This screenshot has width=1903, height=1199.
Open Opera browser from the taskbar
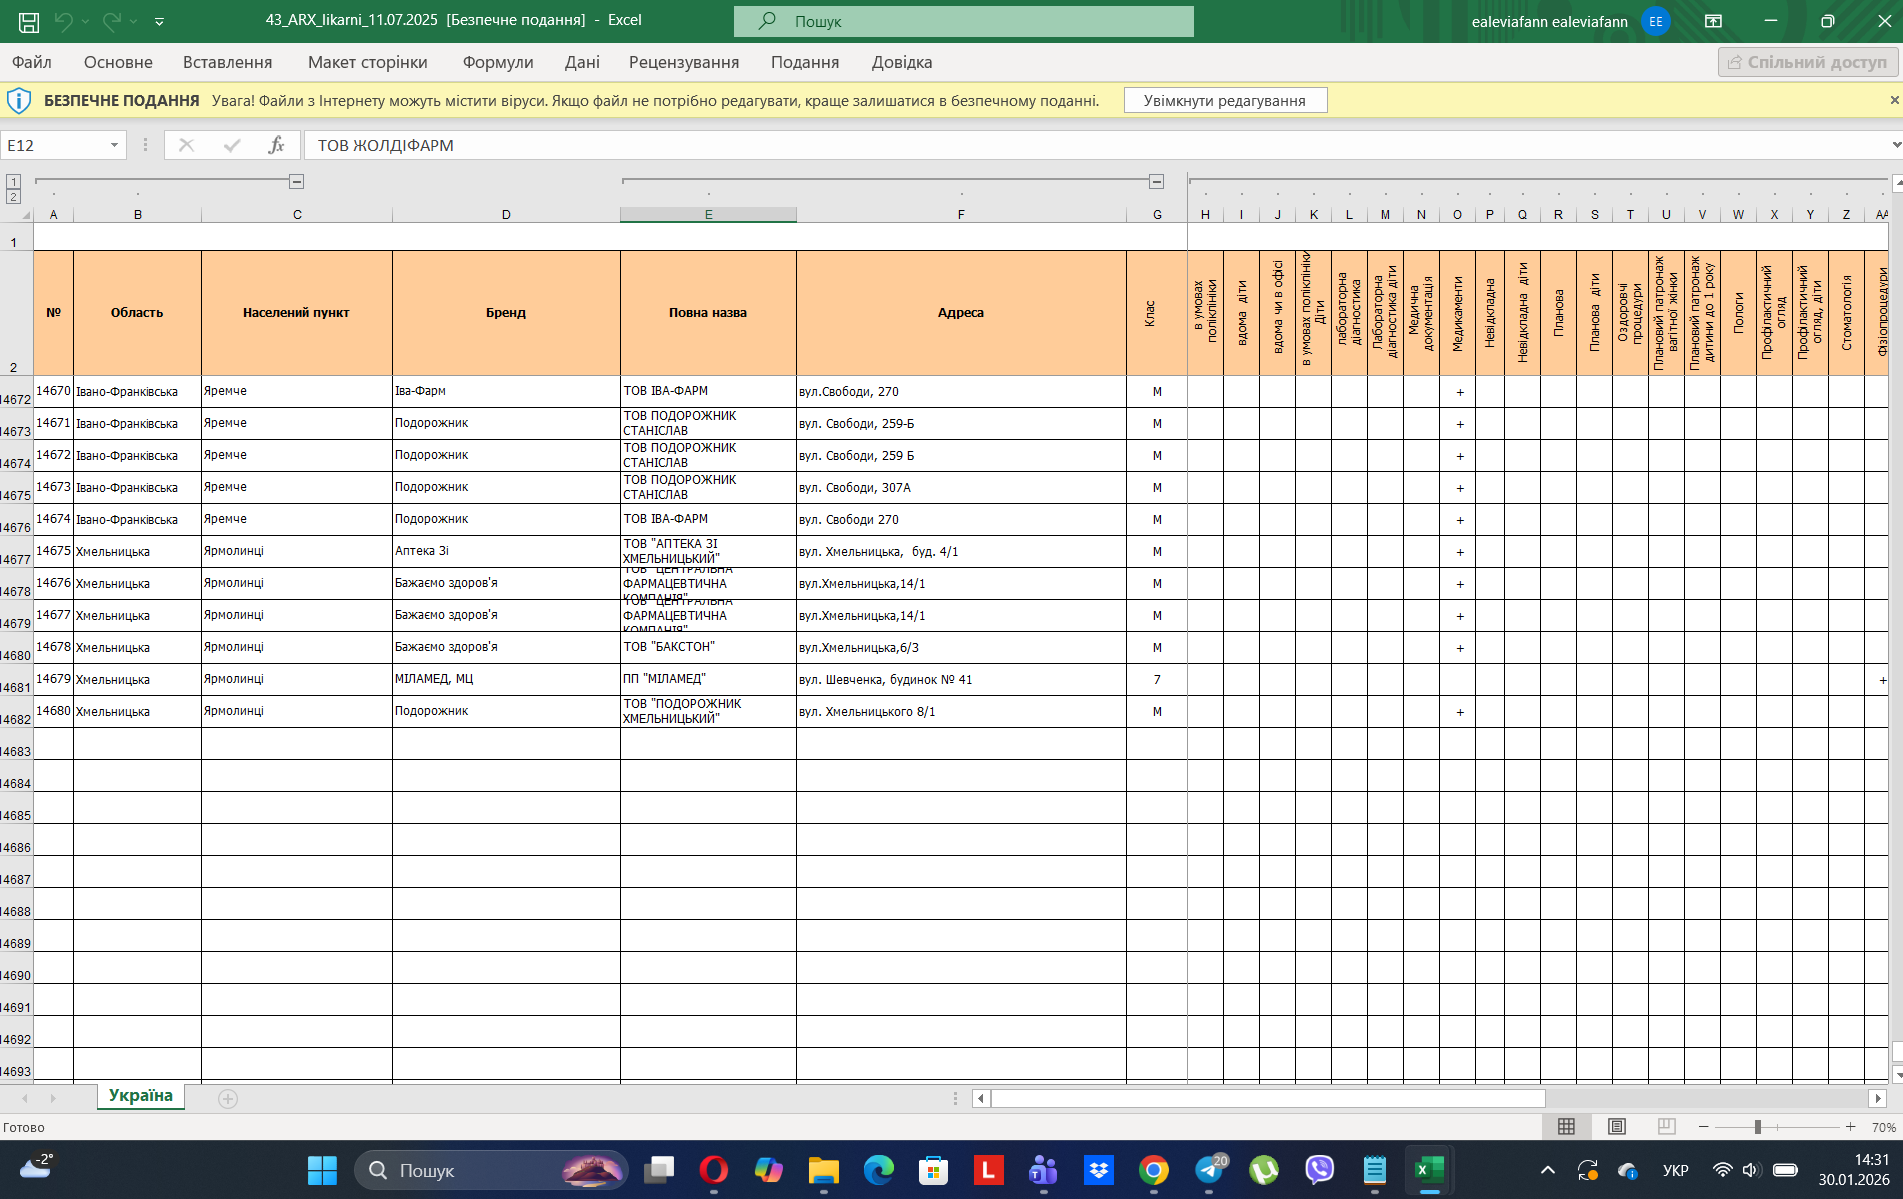(x=713, y=1170)
